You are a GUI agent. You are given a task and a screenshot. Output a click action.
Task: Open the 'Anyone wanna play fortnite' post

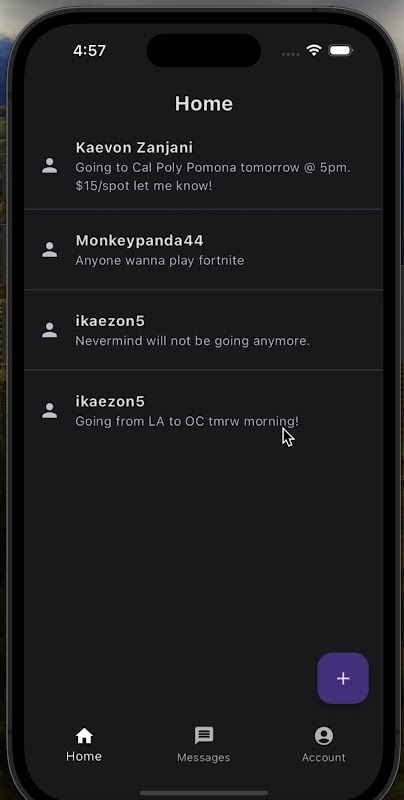point(204,249)
